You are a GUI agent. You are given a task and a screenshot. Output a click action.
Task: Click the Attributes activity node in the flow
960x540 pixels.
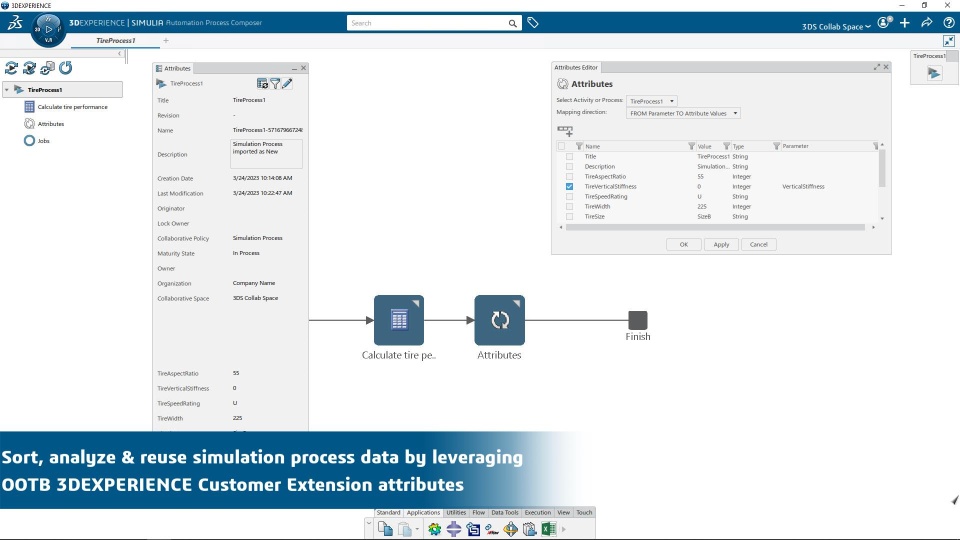(x=500, y=320)
